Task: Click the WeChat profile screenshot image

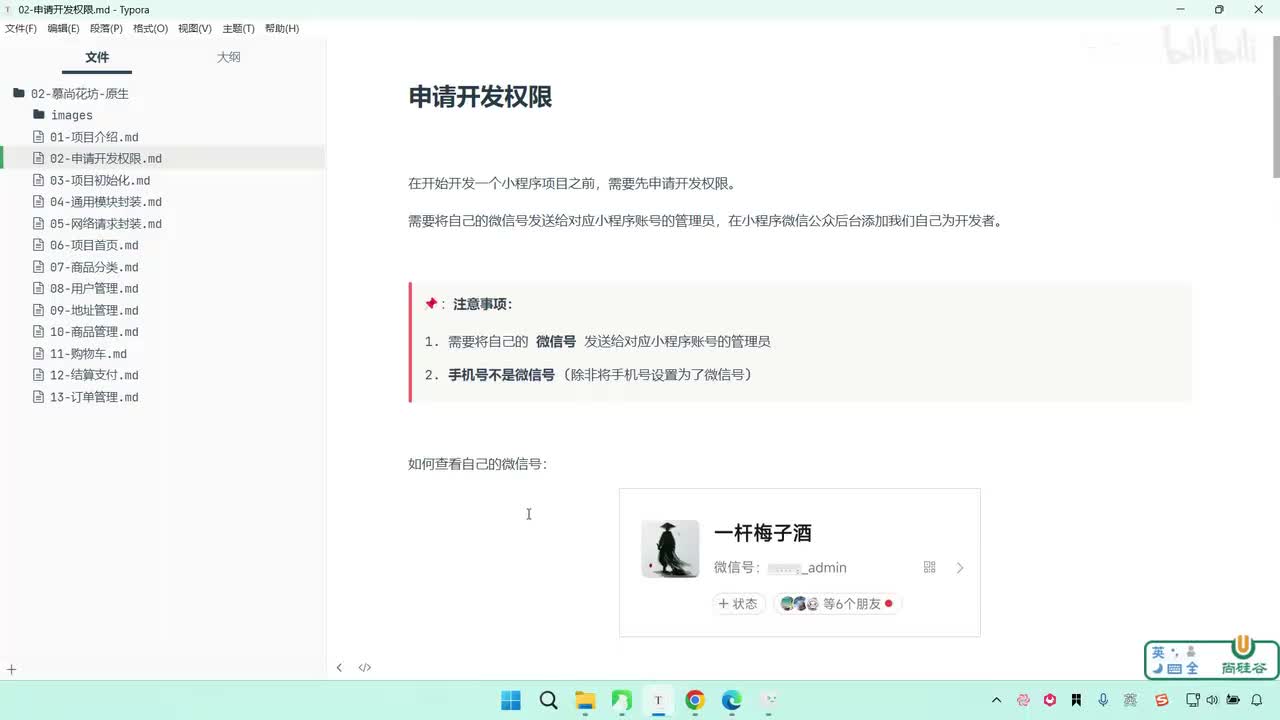Action: (800, 562)
